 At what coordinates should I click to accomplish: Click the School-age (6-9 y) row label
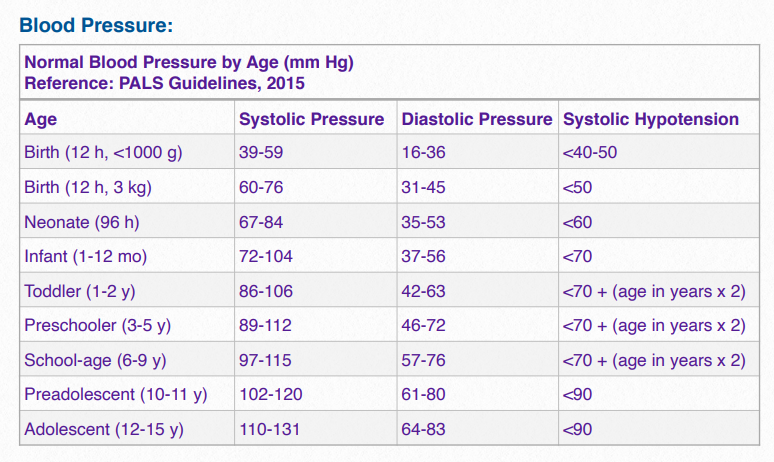pyautogui.click(x=97, y=360)
